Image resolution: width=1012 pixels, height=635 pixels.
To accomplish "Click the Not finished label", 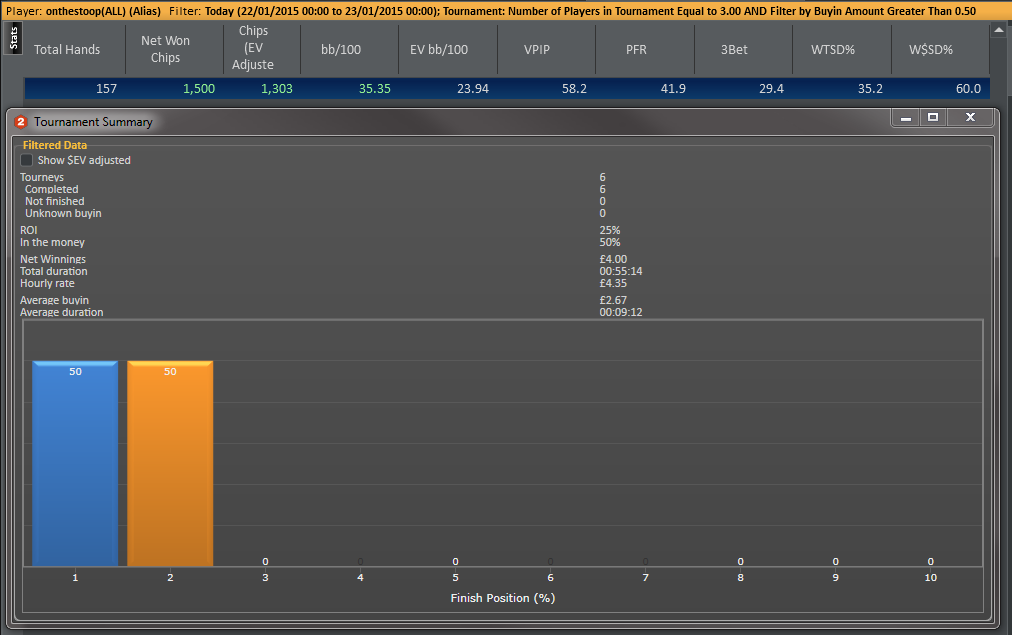I will (55, 201).
